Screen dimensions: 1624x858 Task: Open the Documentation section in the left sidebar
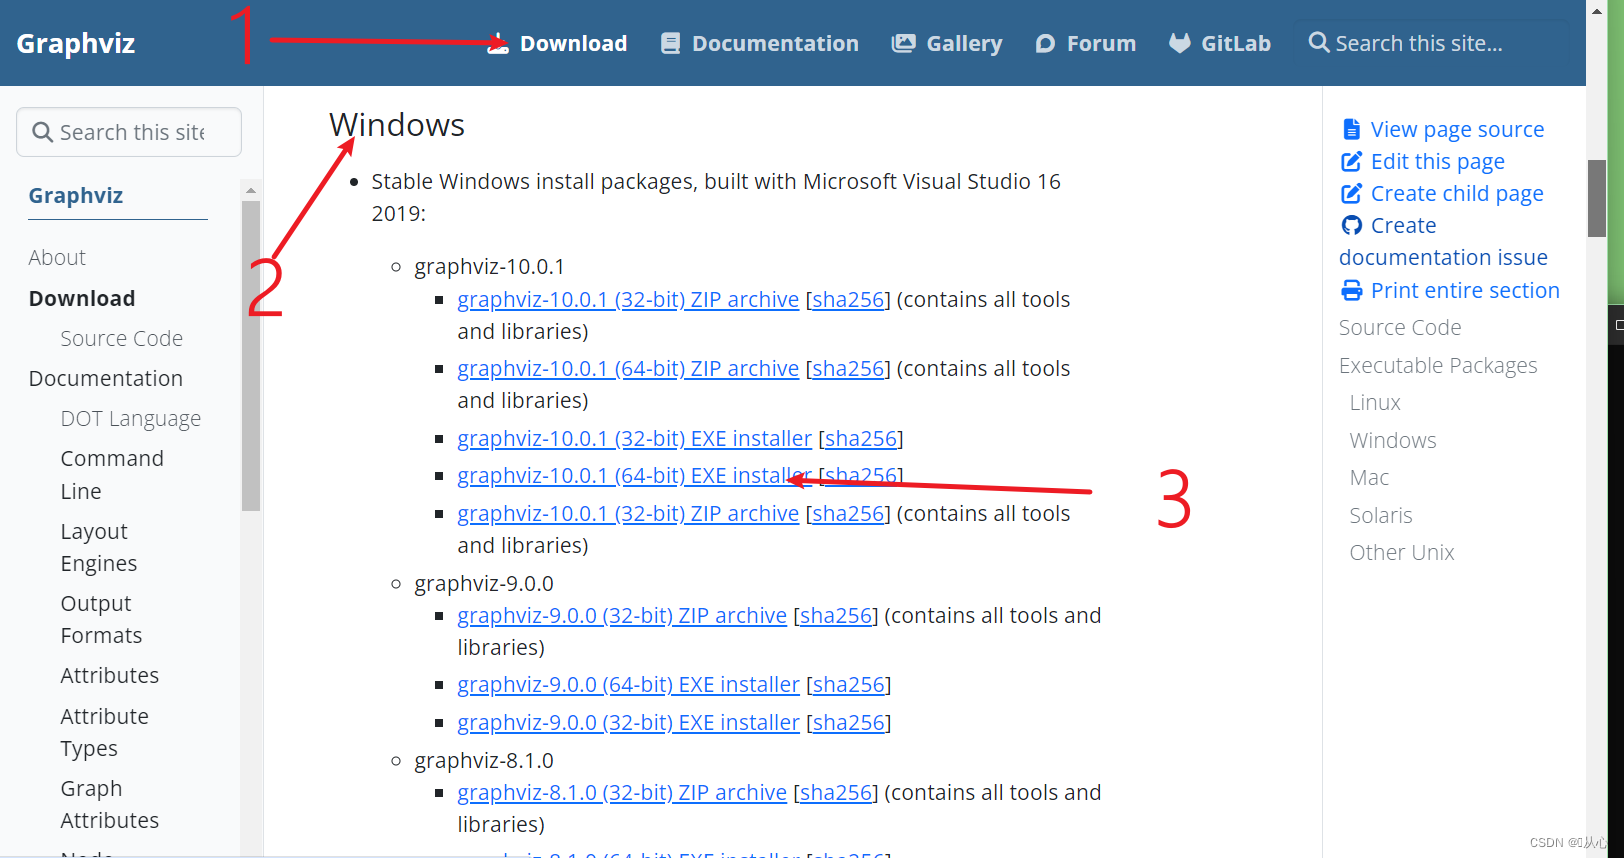pyautogui.click(x=106, y=378)
